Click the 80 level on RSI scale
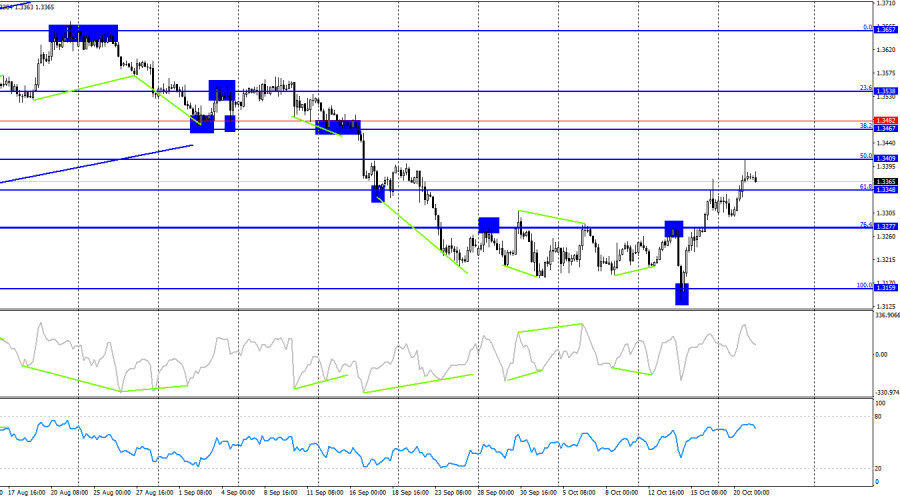 pyautogui.click(x=878, y=417)
